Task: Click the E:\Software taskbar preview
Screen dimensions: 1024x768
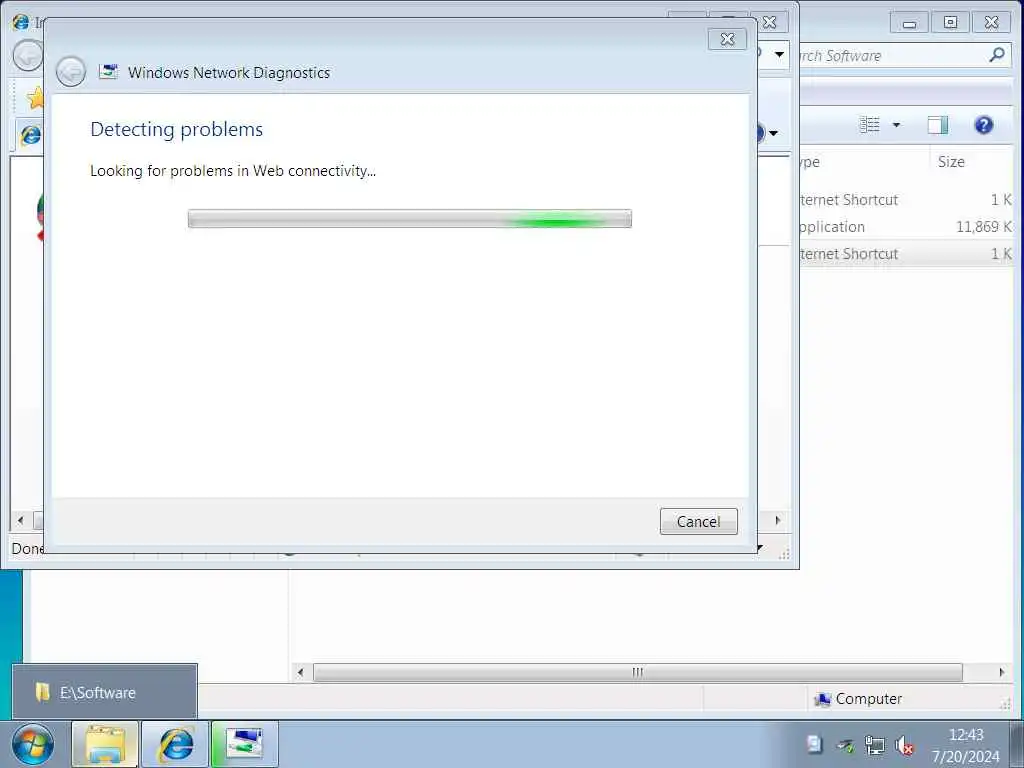Action: tap(104, 692)
